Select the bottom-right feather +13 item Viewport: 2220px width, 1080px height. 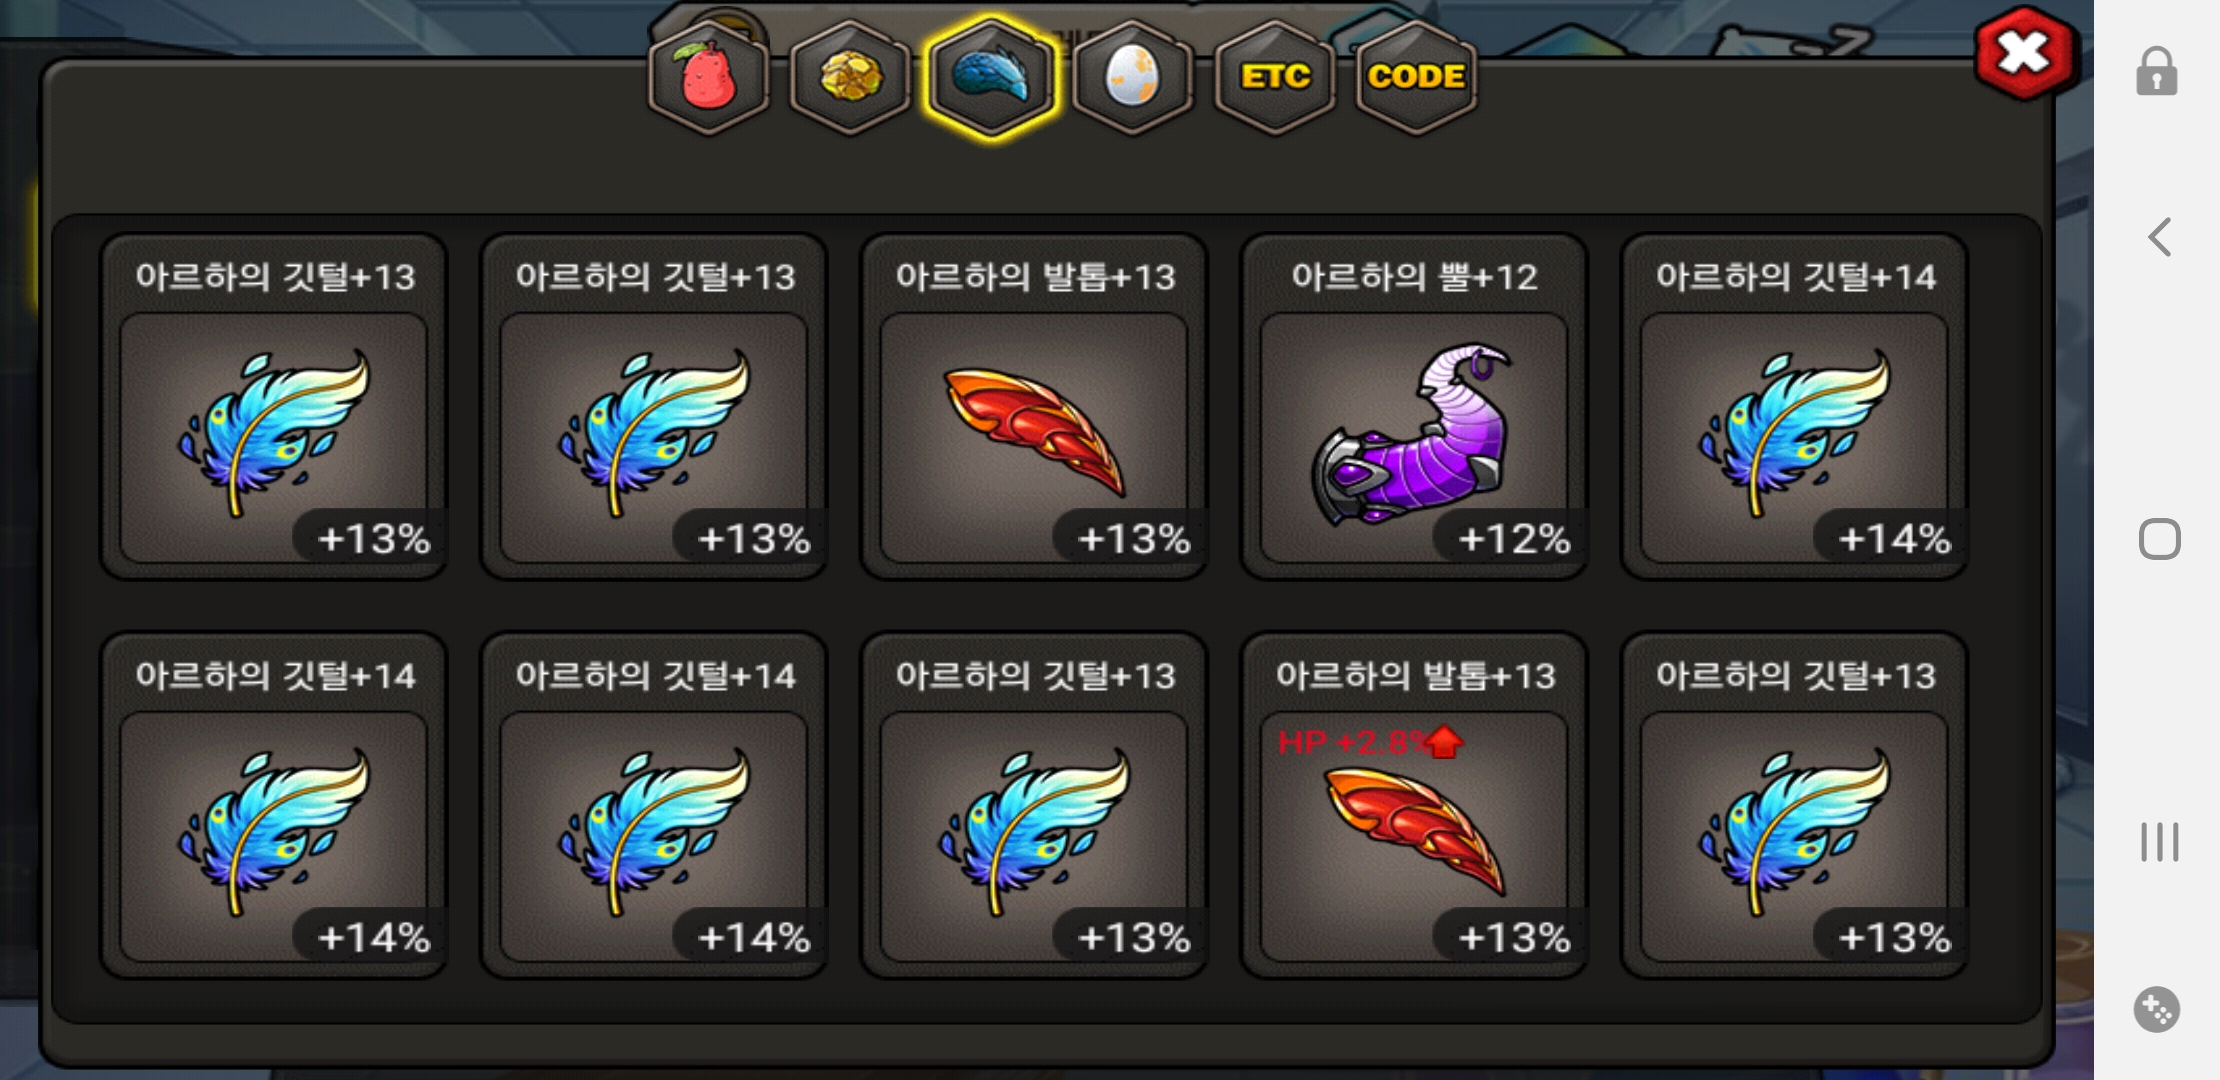coord(1794,806)
